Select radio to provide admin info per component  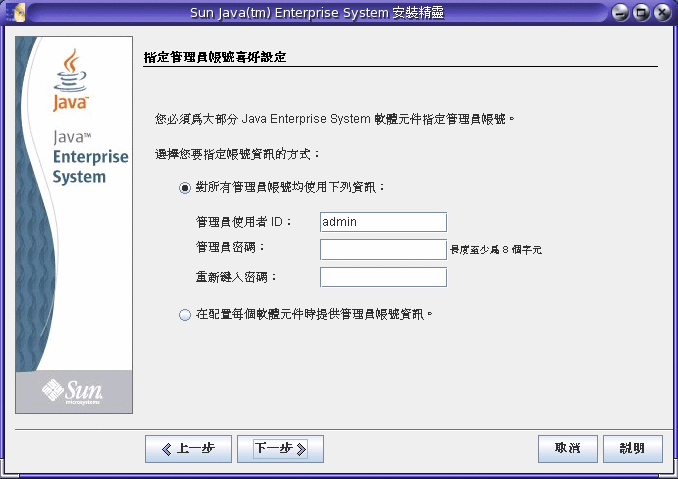tap(185, 315)
